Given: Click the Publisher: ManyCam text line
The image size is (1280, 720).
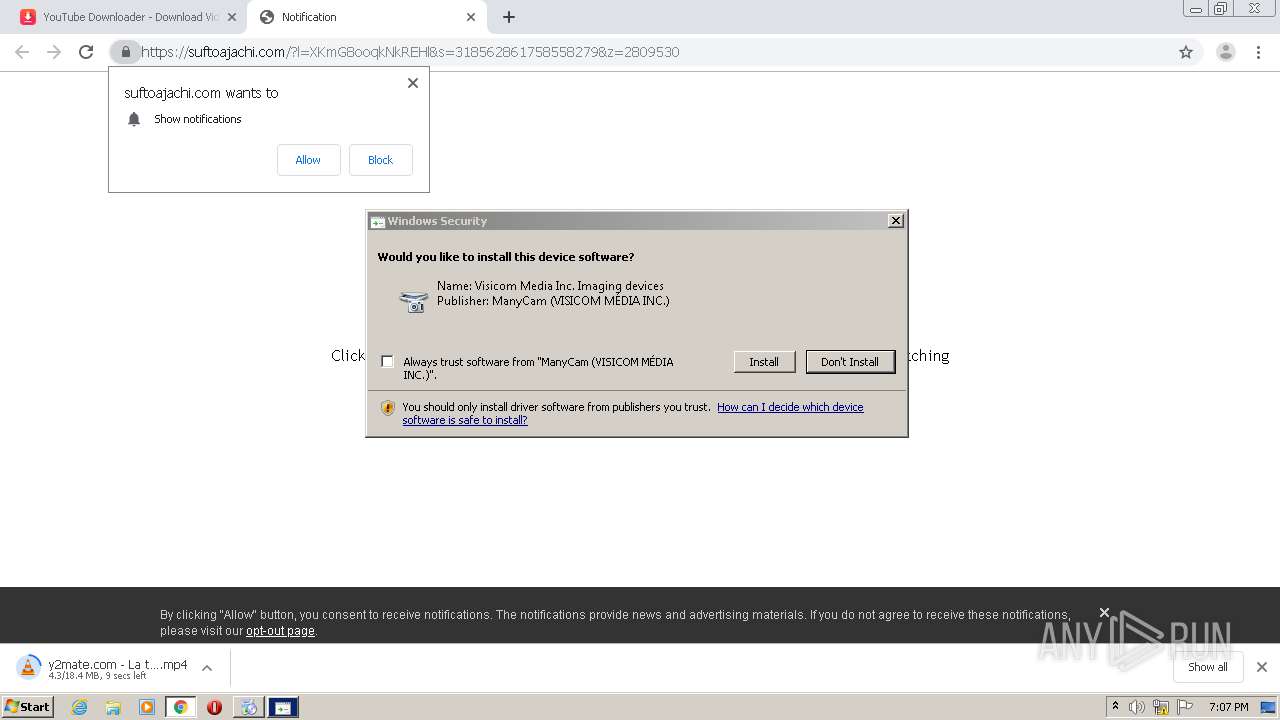Looking at the screenshot, I should (553, 301).
